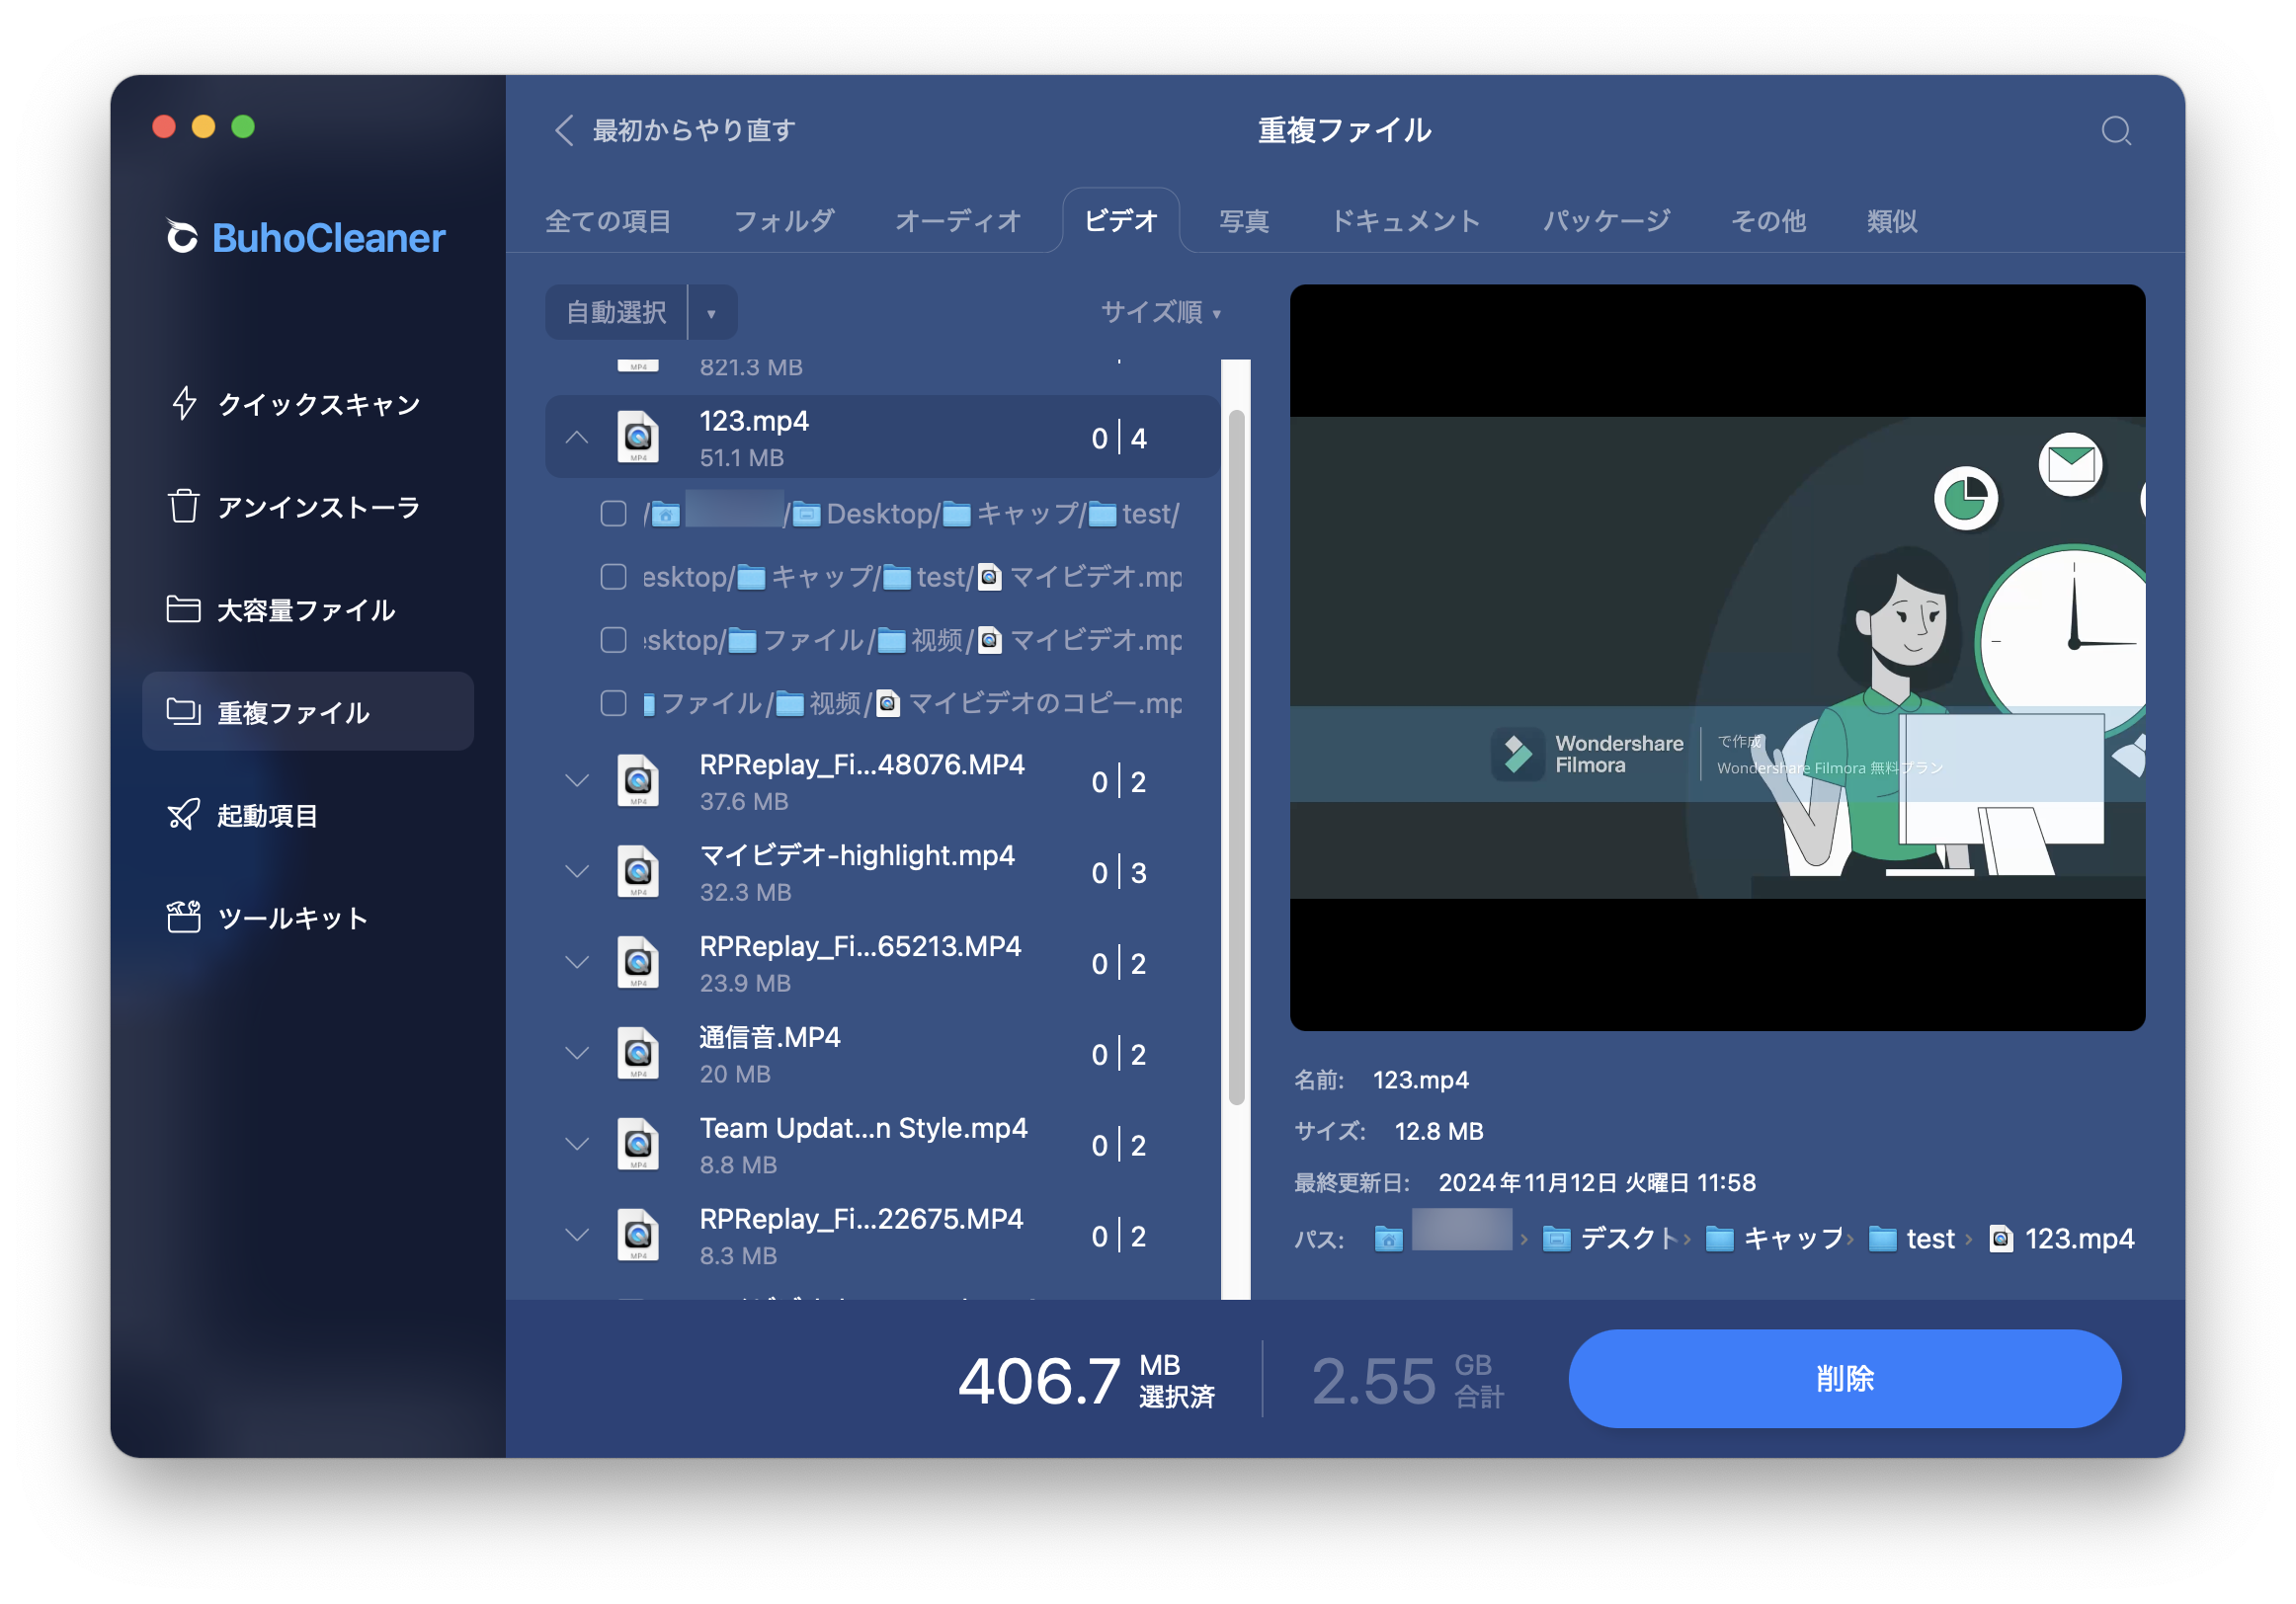Switch to the フォルダ tab
Screen dimensions: 2296x1604
(783, 221)
